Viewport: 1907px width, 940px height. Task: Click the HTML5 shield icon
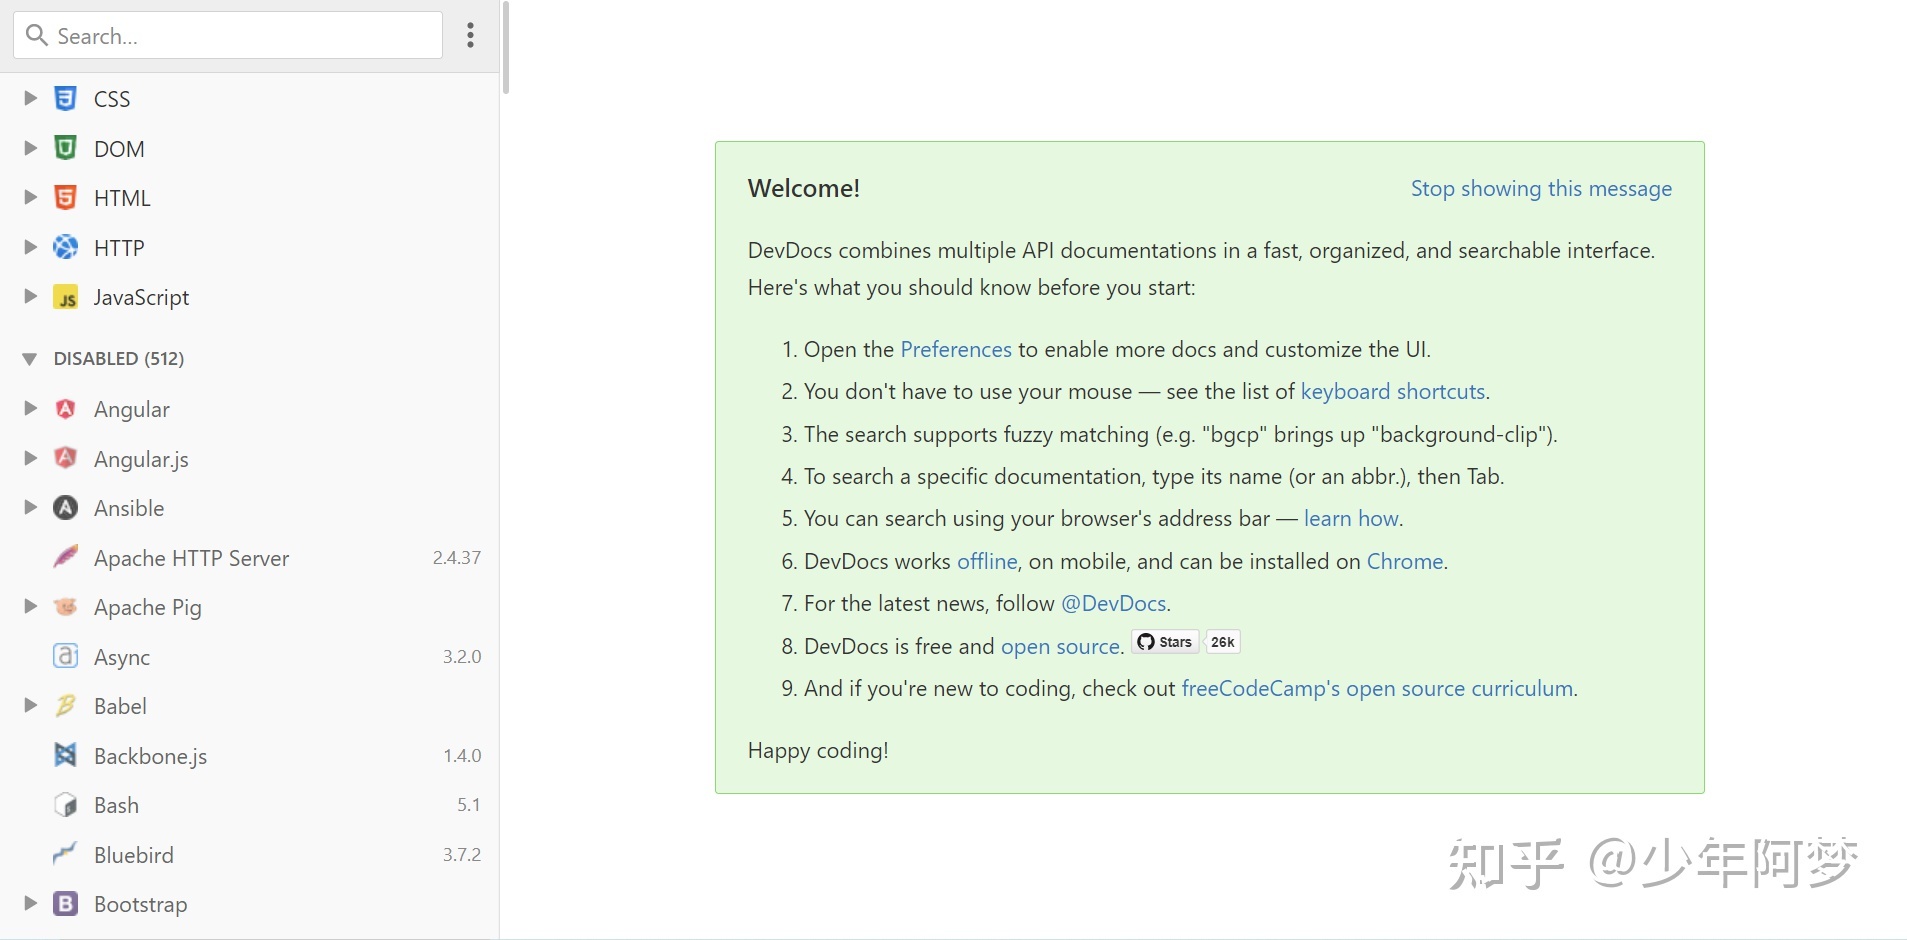(65, 198)
